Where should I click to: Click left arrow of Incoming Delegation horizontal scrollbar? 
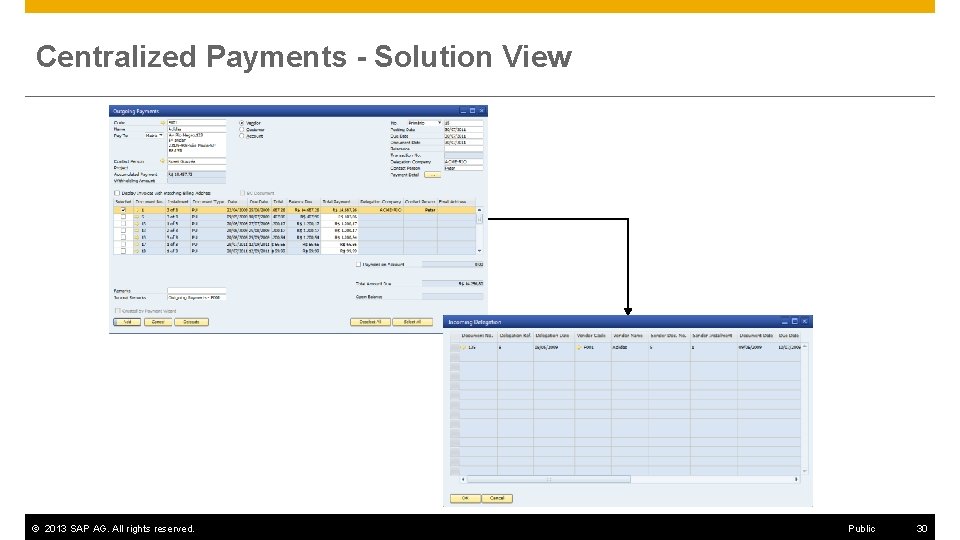[x=463, y=479]
